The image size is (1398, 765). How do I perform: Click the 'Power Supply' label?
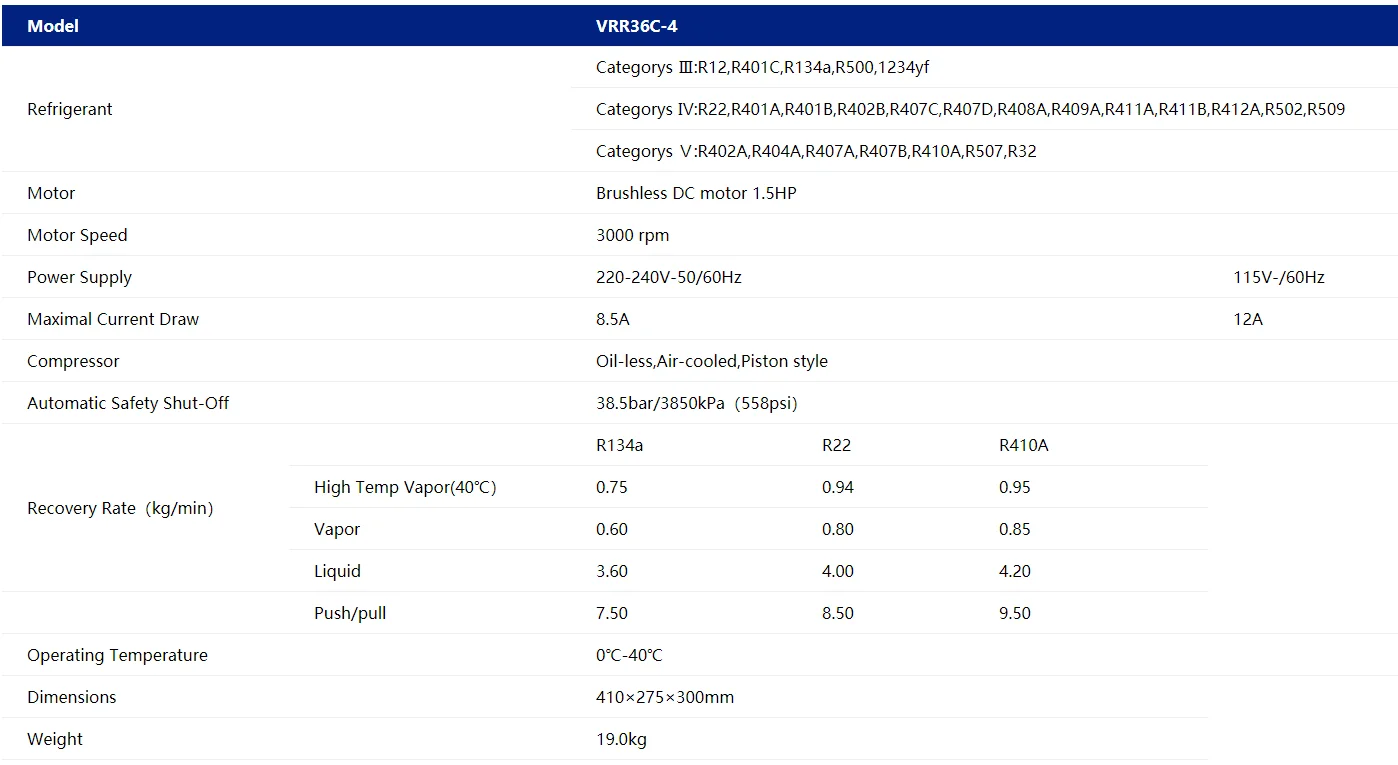[x=79, y=277]
